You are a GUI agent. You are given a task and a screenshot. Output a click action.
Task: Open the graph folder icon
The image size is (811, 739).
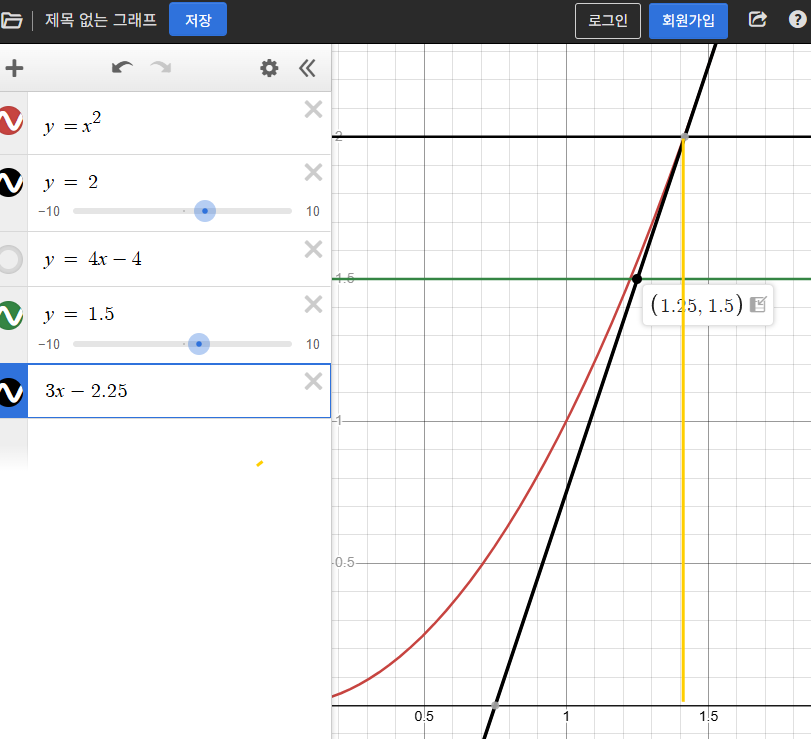click(x=11, y=21)
